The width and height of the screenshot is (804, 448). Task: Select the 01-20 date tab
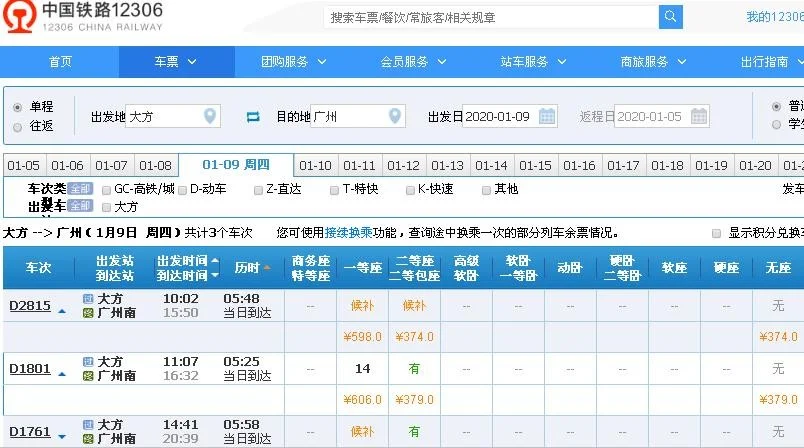[755, 166]
